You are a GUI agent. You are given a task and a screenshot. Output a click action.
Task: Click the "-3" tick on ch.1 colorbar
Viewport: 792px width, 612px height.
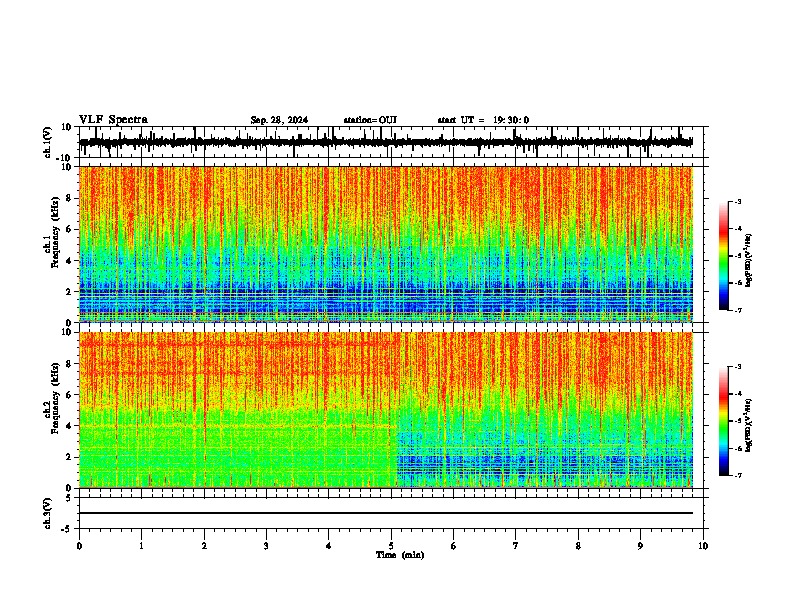pos(738,202)
